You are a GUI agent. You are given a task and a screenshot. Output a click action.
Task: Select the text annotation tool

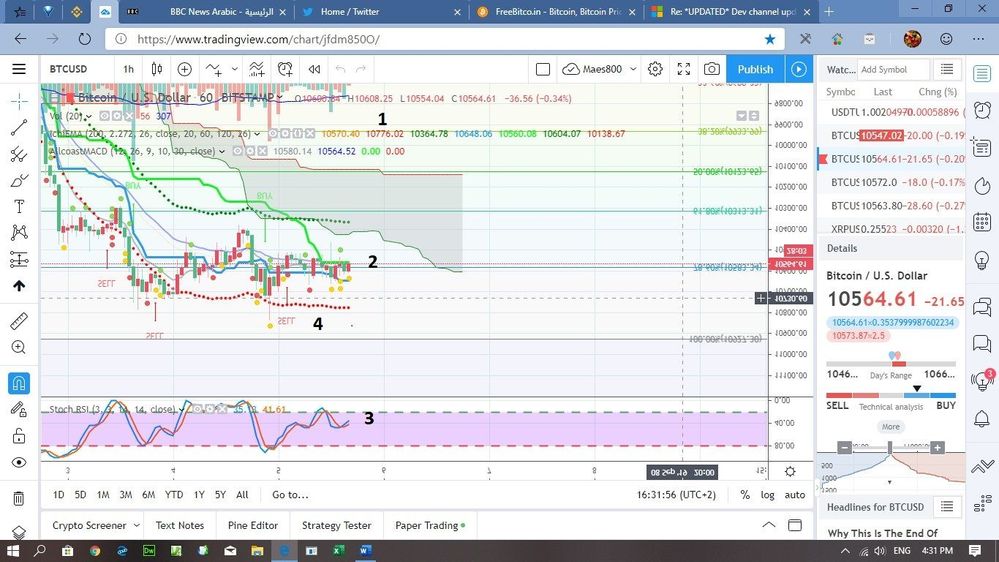(18, 206)
